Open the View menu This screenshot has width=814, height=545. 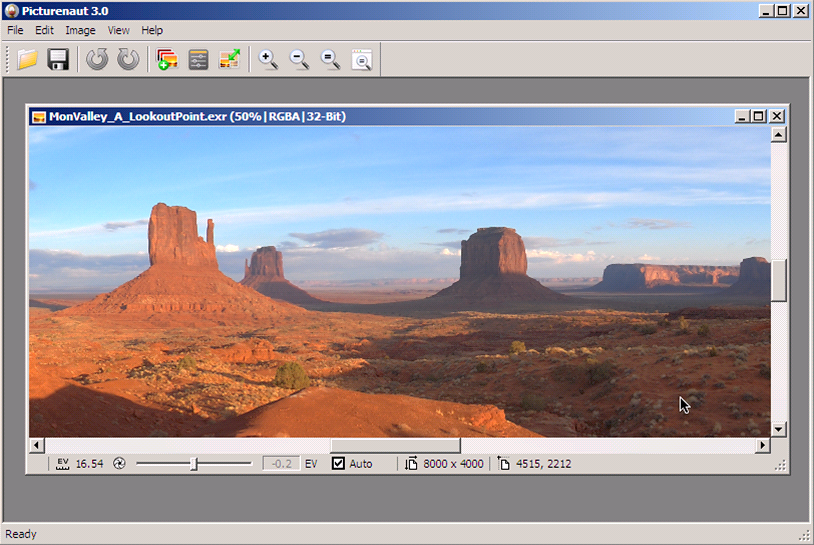coord(119,30)
